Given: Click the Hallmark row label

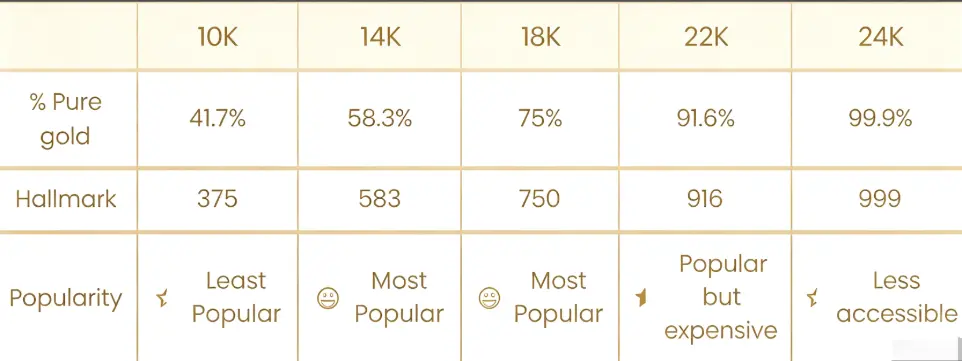Looking at the screenshot, I should (66, 199).
